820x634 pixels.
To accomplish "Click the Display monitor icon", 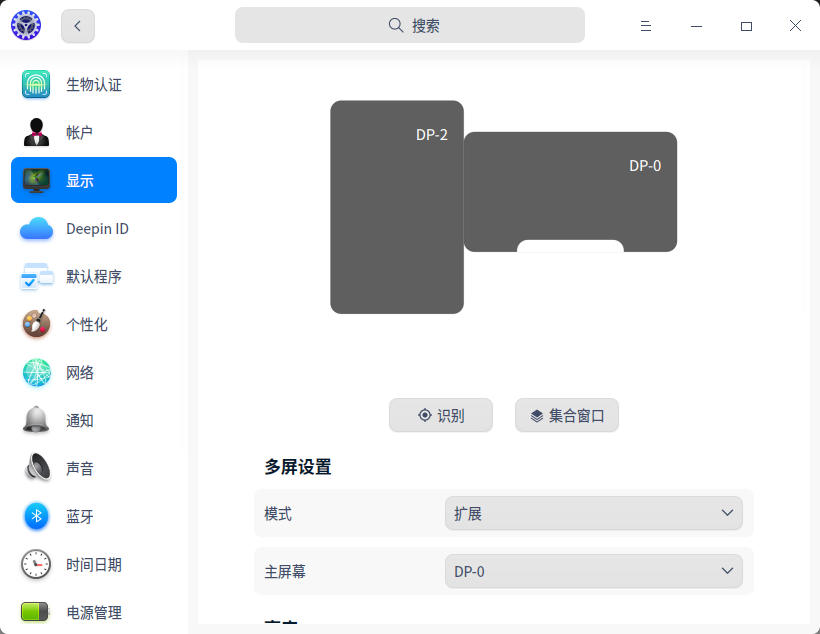I will (36, 180).
